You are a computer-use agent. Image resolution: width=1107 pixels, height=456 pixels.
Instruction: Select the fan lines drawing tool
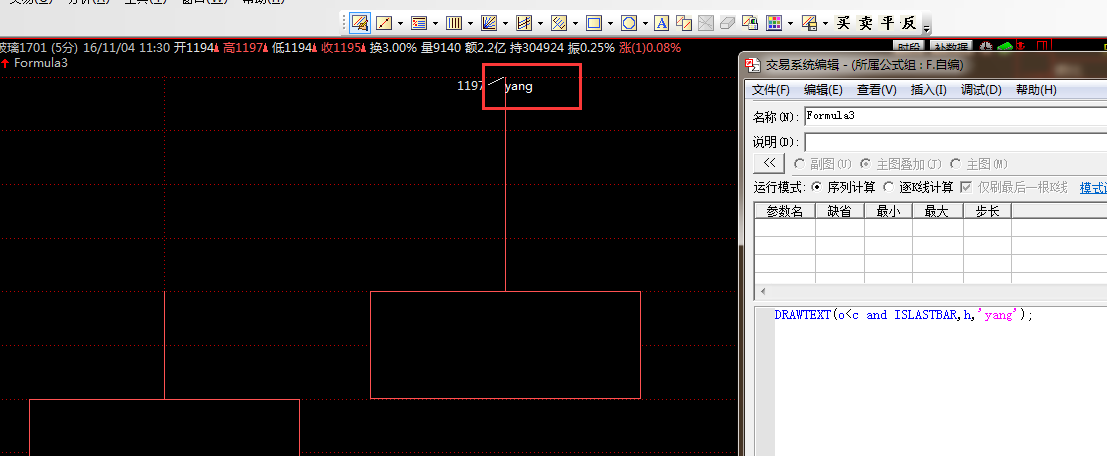tap(488, 22)
